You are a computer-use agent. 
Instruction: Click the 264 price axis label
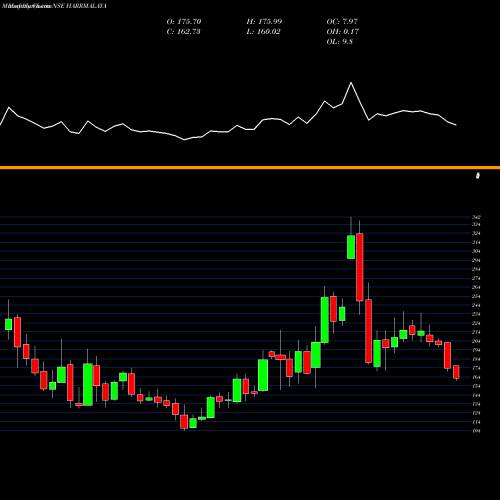coord(476,287)
